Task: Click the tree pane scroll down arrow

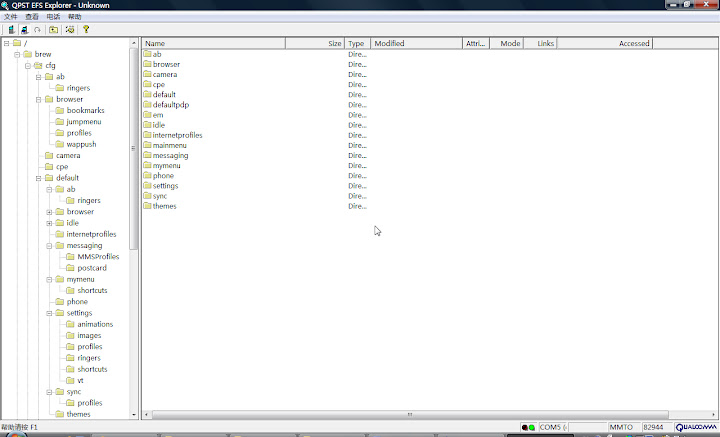Action: [x=134, y=415]
